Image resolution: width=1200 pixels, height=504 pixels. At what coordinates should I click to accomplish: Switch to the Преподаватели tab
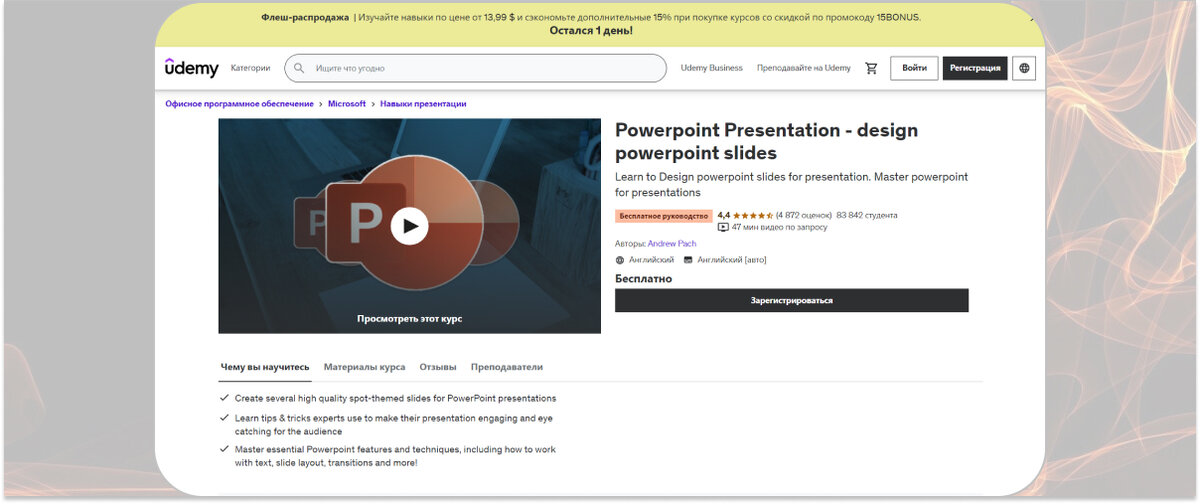pos(507,367)
